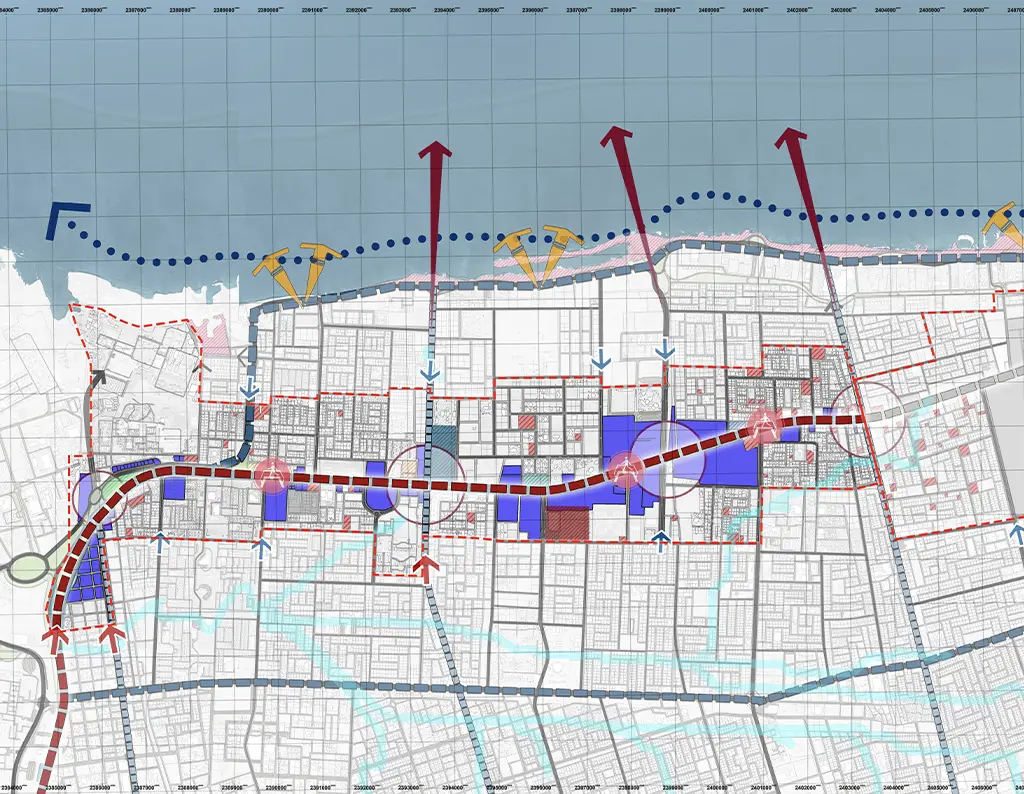Image resolution: width=1024 pixels, height=794 pixels.
Task: Select the gray curved arrow at the far left
Action: 98,384
